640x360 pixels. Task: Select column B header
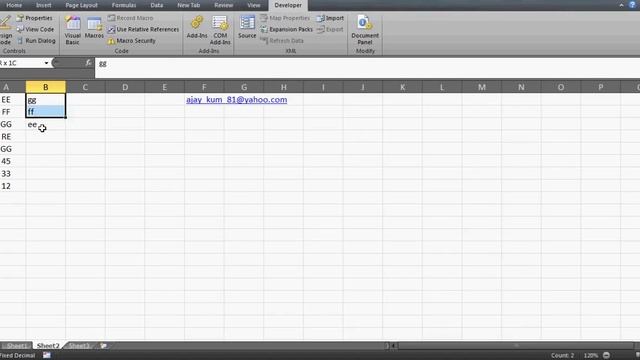46,87
